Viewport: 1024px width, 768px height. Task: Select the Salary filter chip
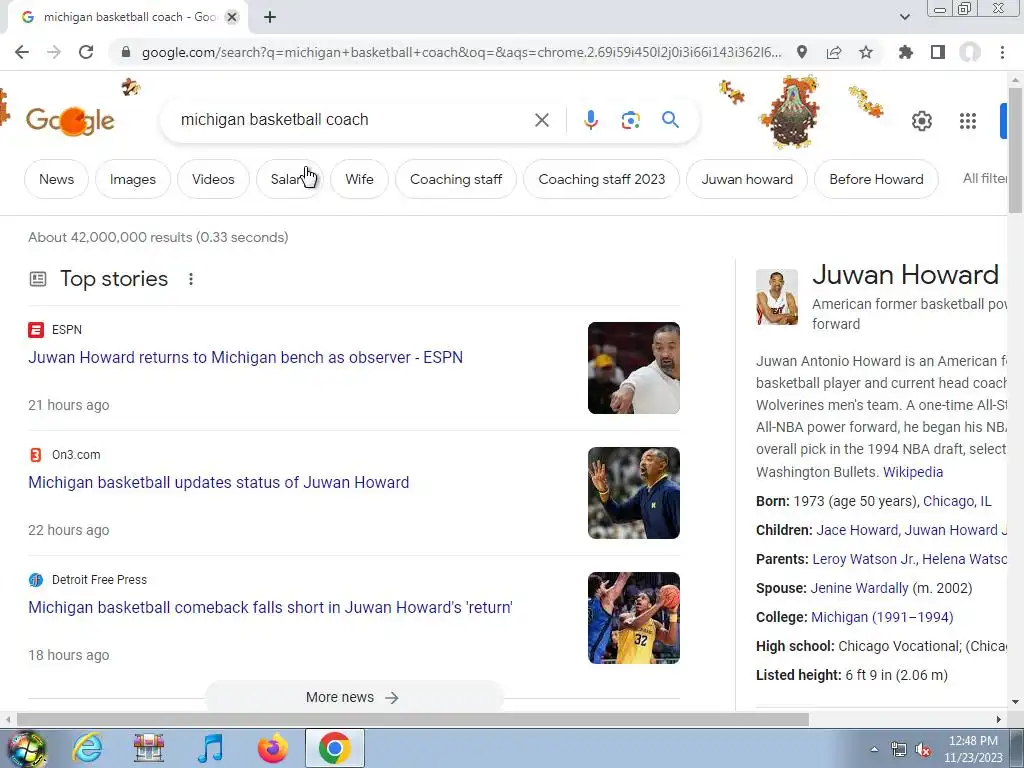(289, 179)
